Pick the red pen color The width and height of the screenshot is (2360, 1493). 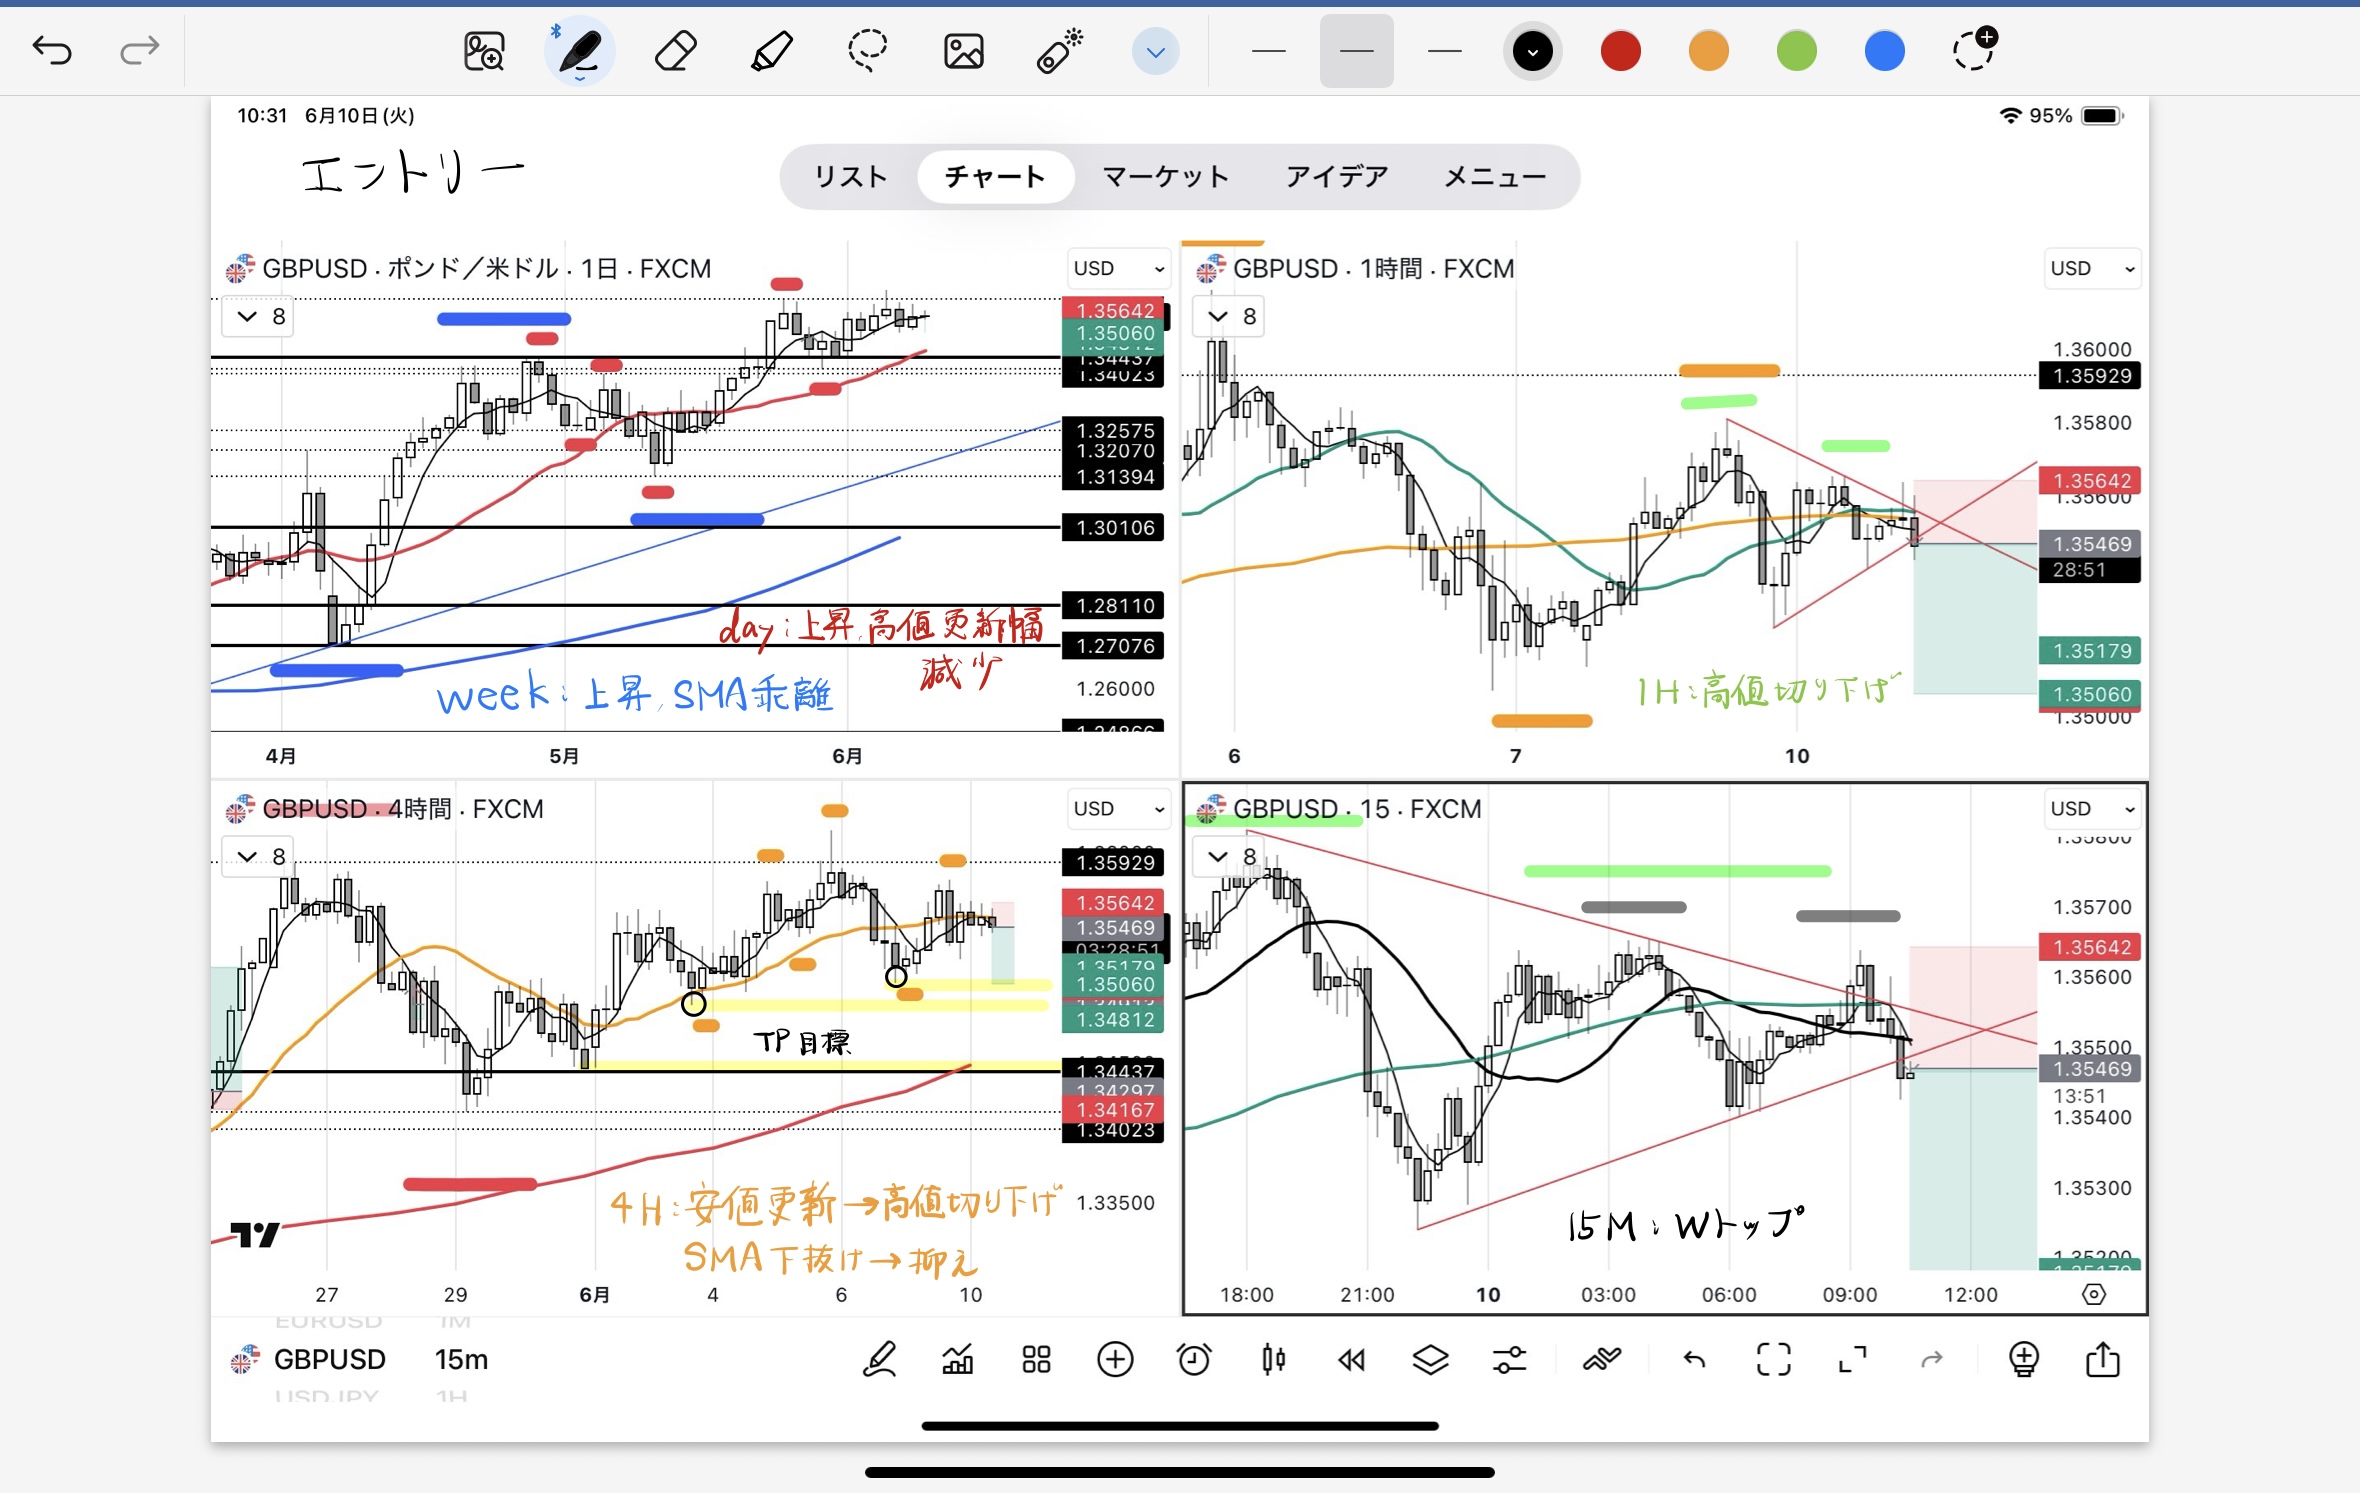pos(1620,51)
